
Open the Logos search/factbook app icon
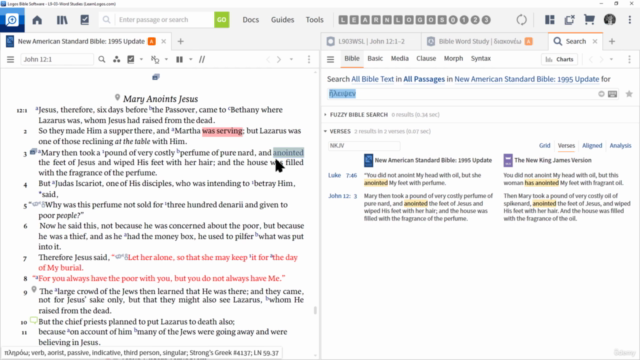point(12,20)
